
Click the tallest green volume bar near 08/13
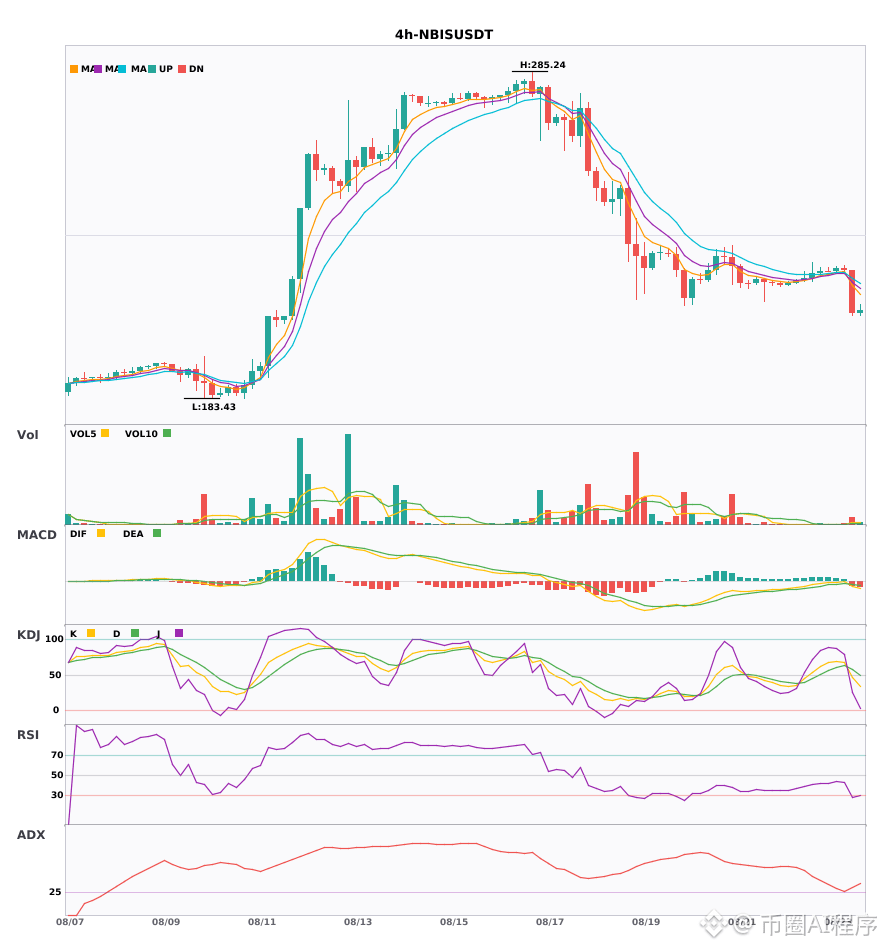(x=348, y=479)
